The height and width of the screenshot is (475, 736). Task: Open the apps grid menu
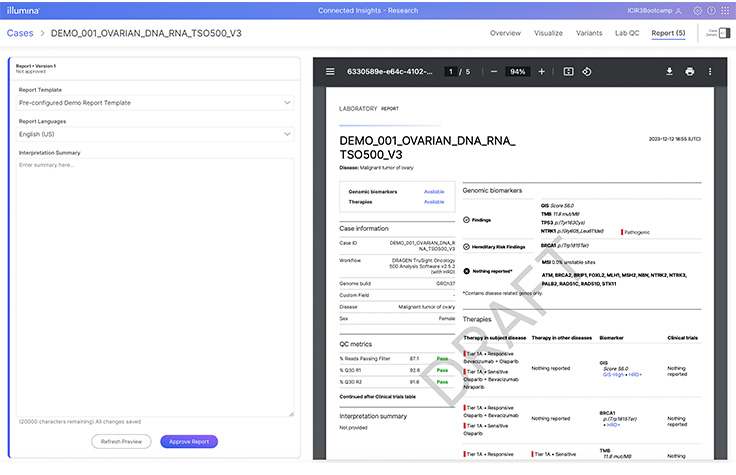pyautogui.click(x=723, y=10)
